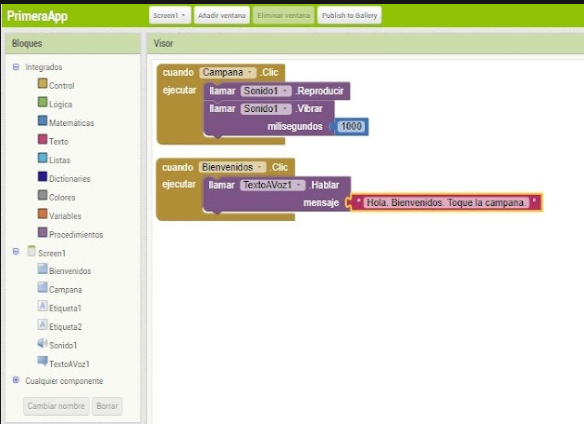Click the TextoAVoz1 label in tree

(x=69, y=364)
